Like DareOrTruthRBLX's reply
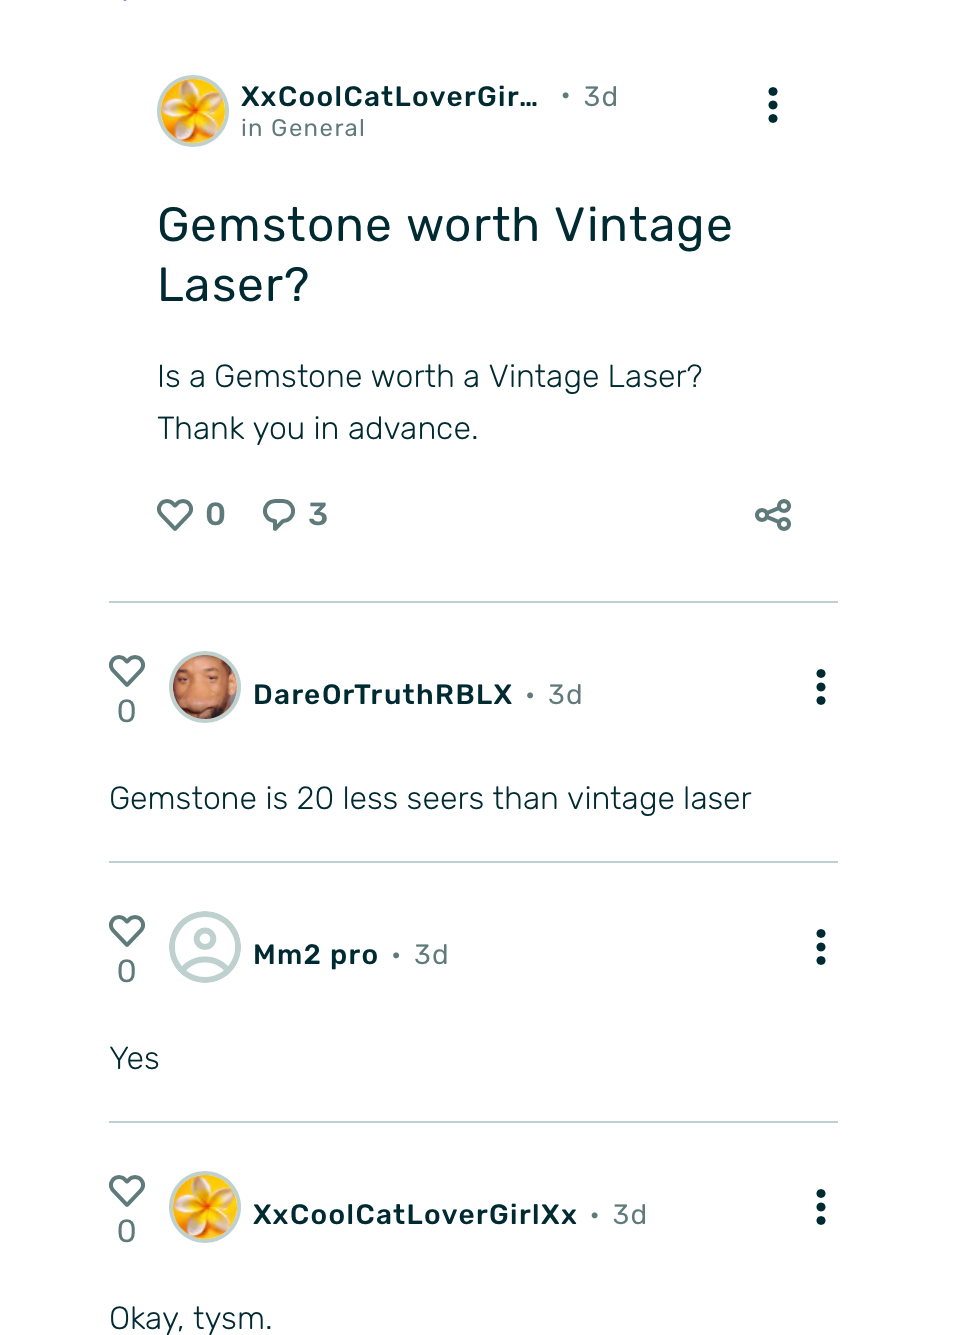978x1335 pixels. click(127, 671)
